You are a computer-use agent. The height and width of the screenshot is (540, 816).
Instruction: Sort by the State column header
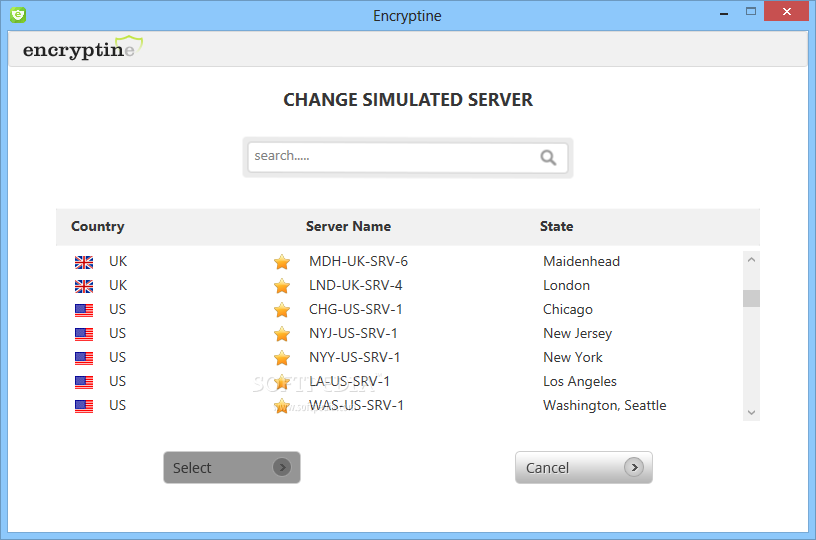point(556,226)
